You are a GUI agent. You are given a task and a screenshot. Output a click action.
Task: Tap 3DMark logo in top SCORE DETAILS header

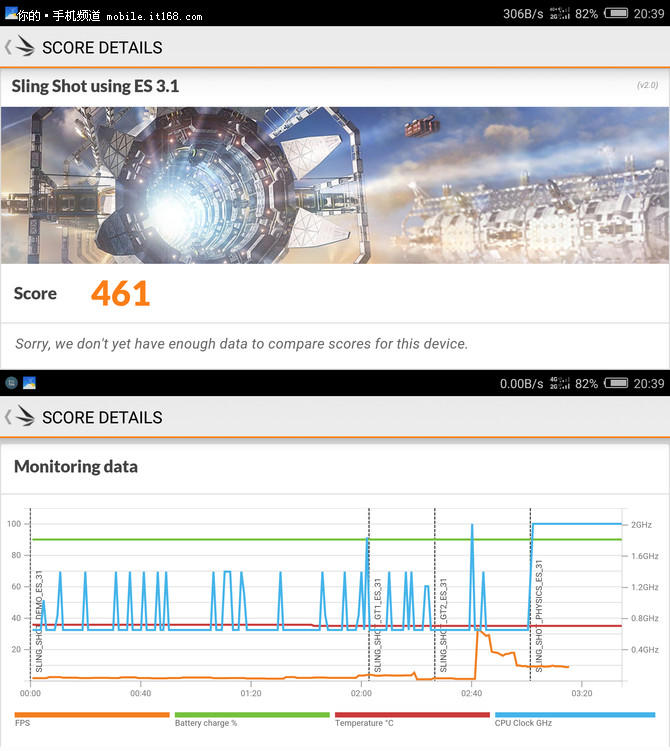(x=25, y=46)
